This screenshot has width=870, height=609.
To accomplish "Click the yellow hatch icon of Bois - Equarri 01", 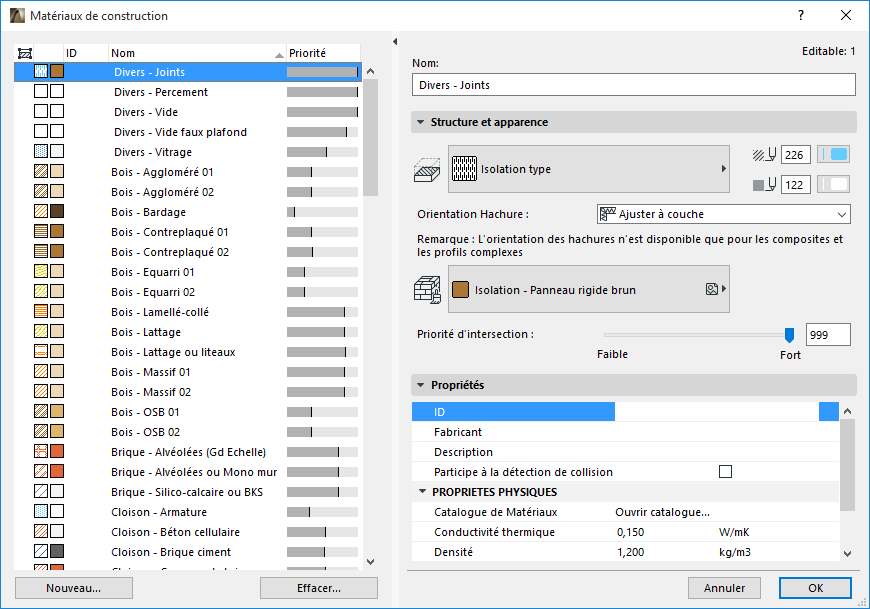I will pos(41,271).
